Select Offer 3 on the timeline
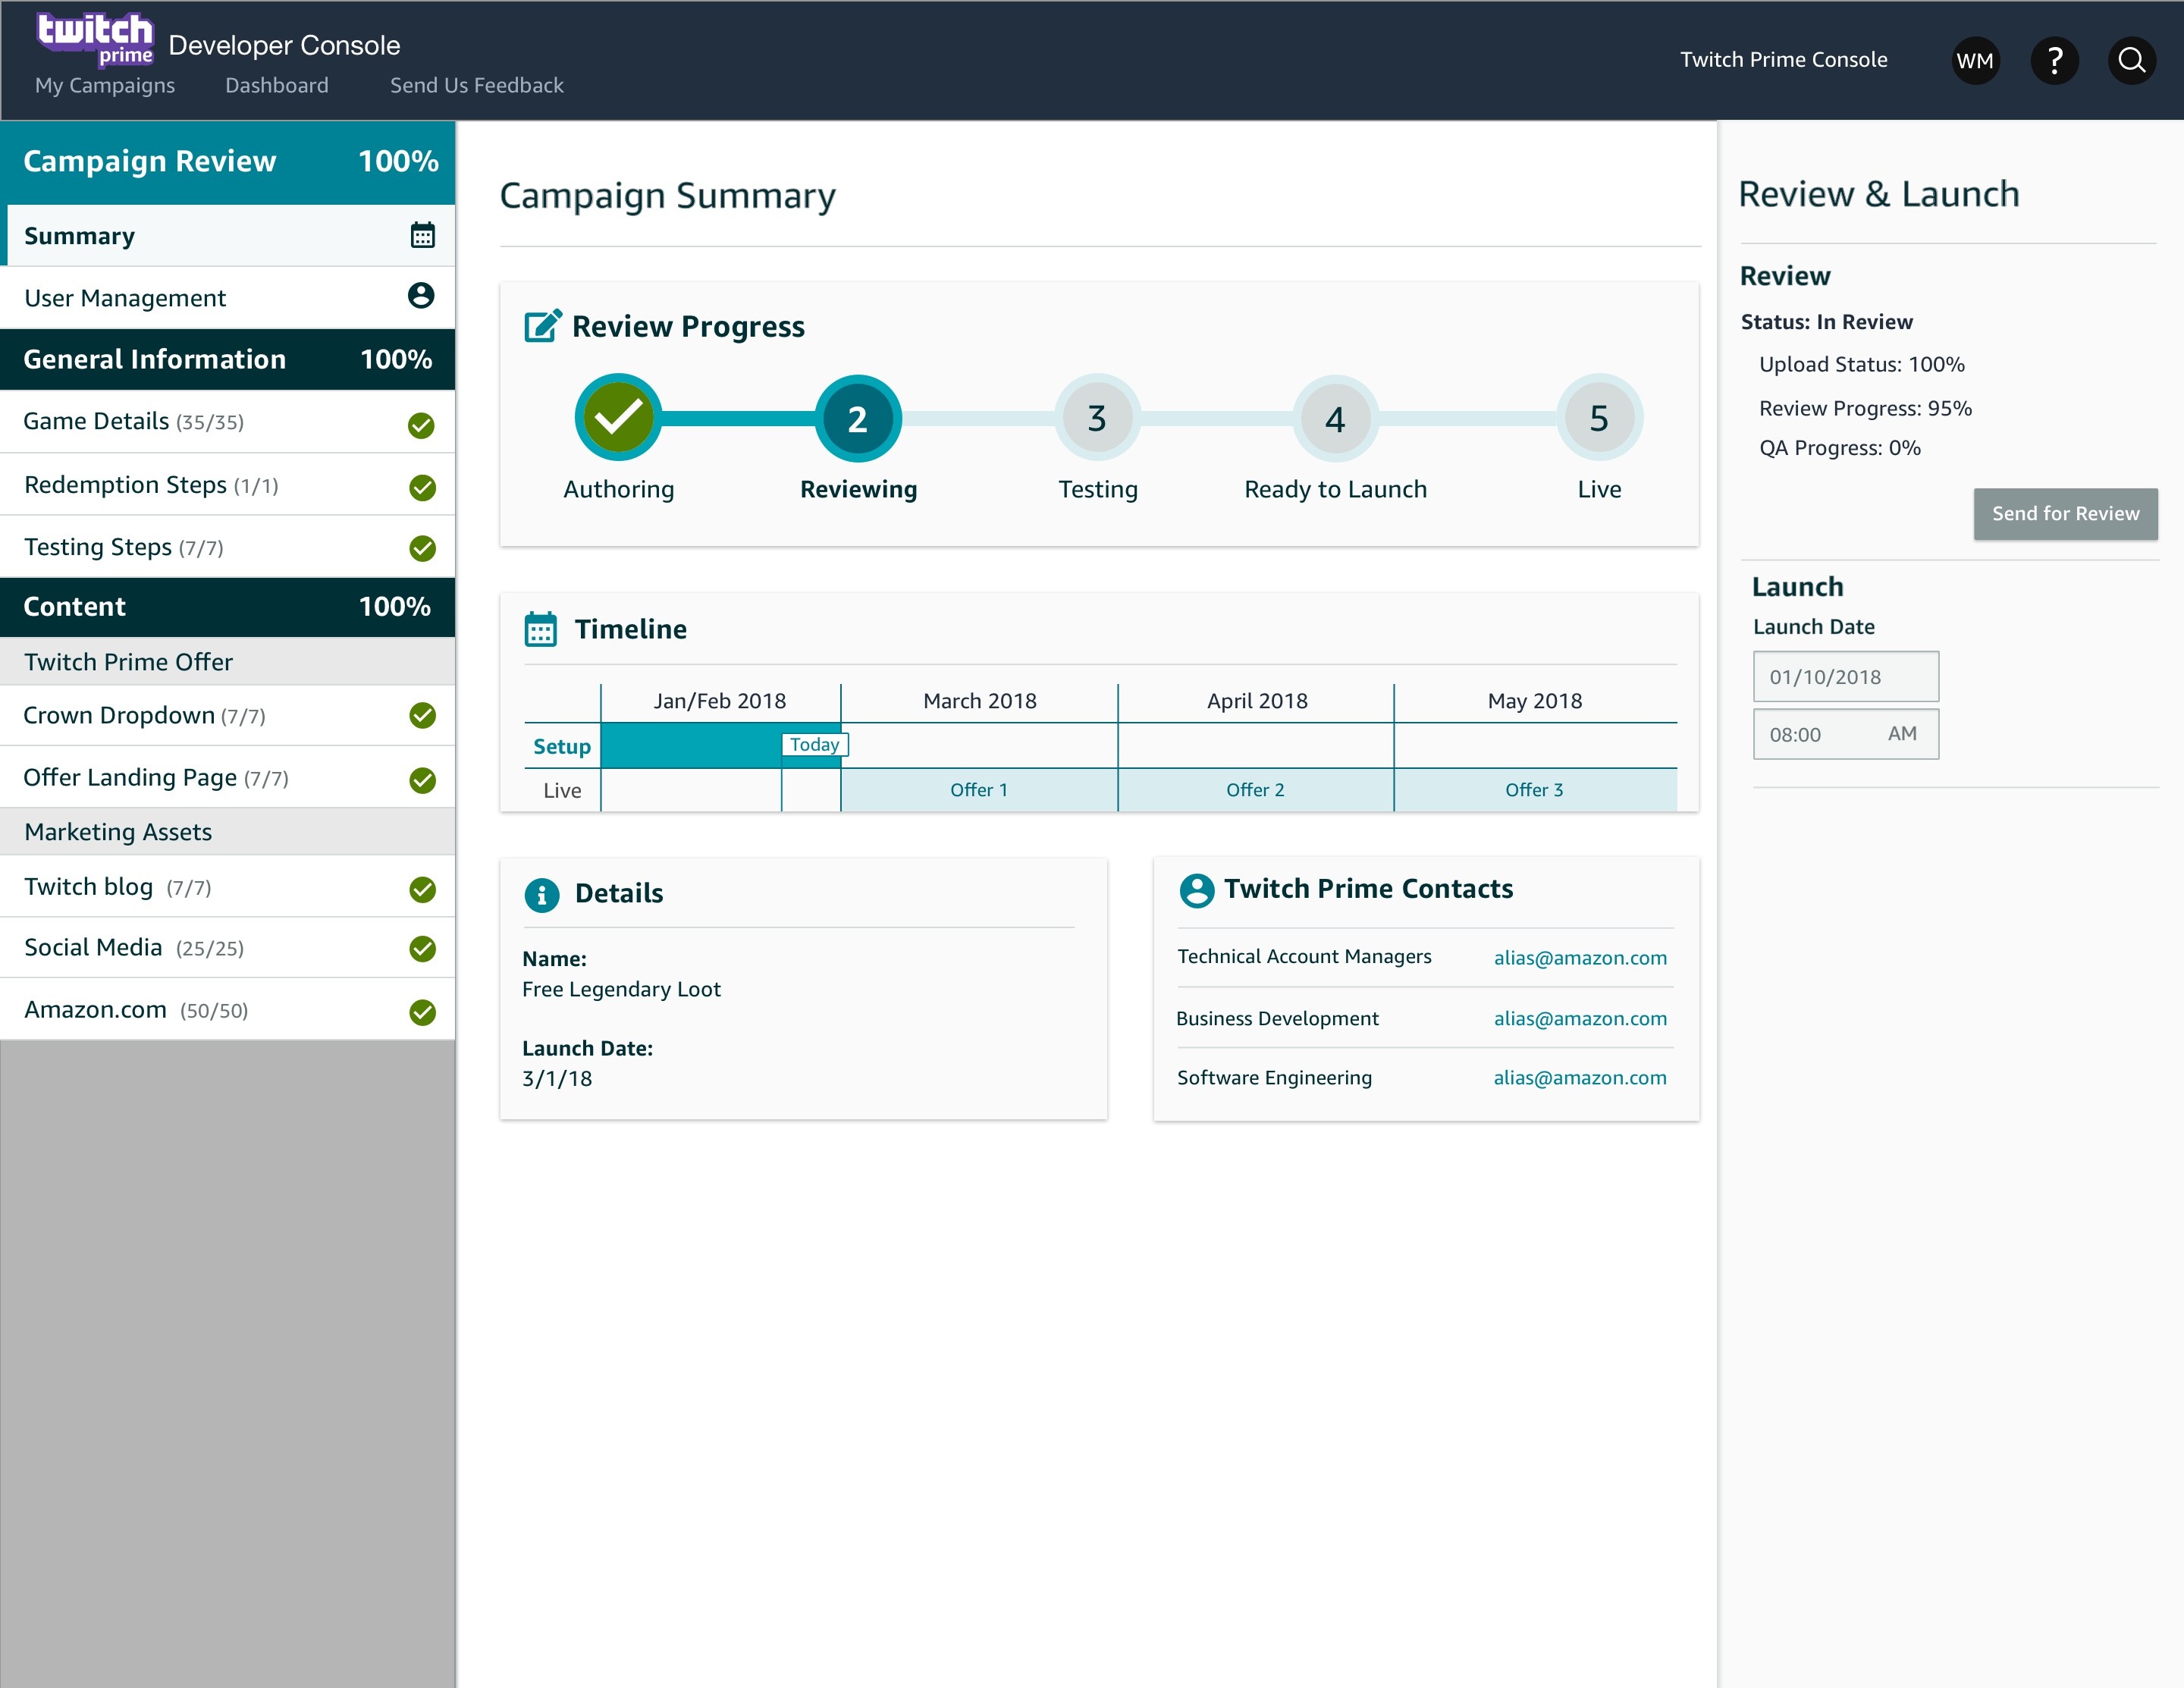Image resolution: width=2184 pixels, height=1688 pixels. point(1535,790)
